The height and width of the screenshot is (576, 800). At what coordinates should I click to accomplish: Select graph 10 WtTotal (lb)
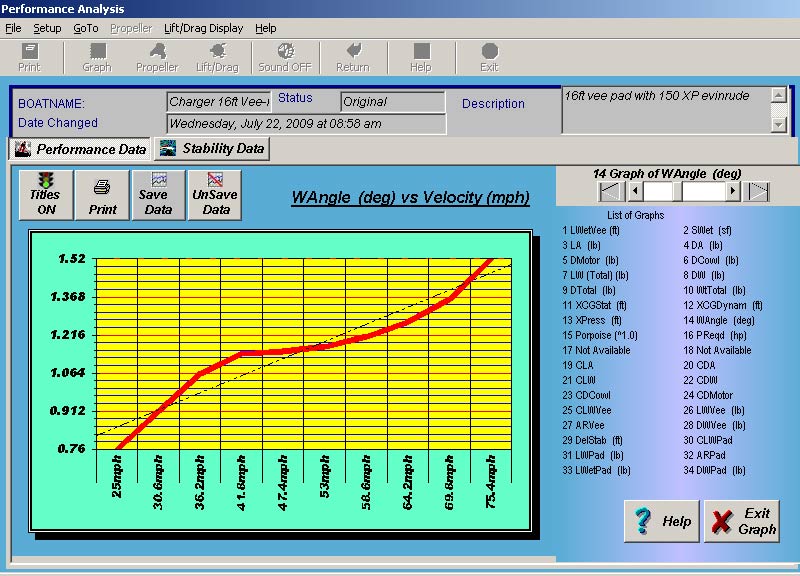[x=714, y=290]
